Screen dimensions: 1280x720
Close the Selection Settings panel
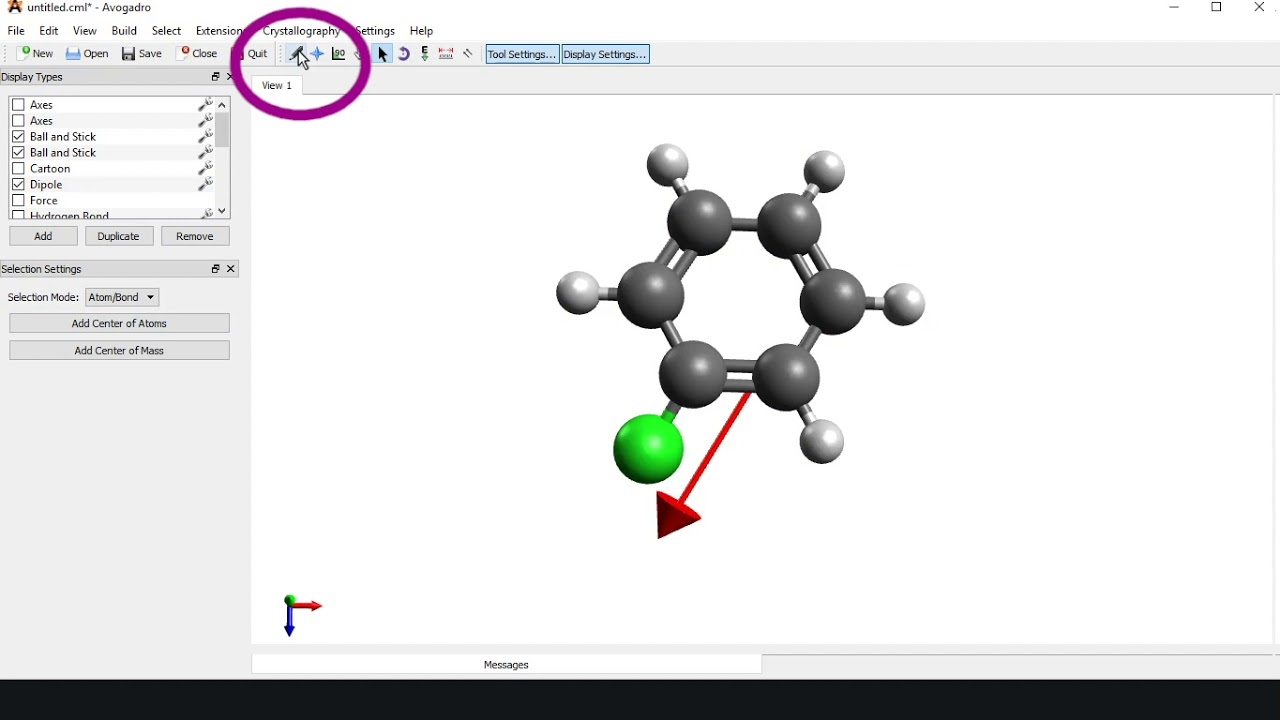(x=231, y=269)
